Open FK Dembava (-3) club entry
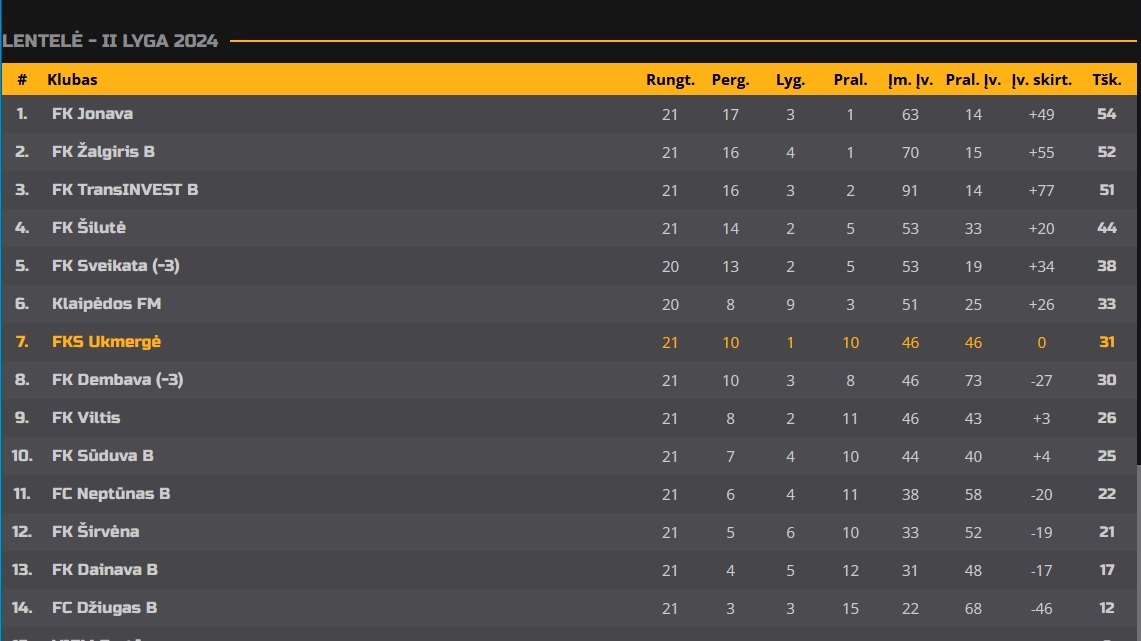 tap(117, 379)
